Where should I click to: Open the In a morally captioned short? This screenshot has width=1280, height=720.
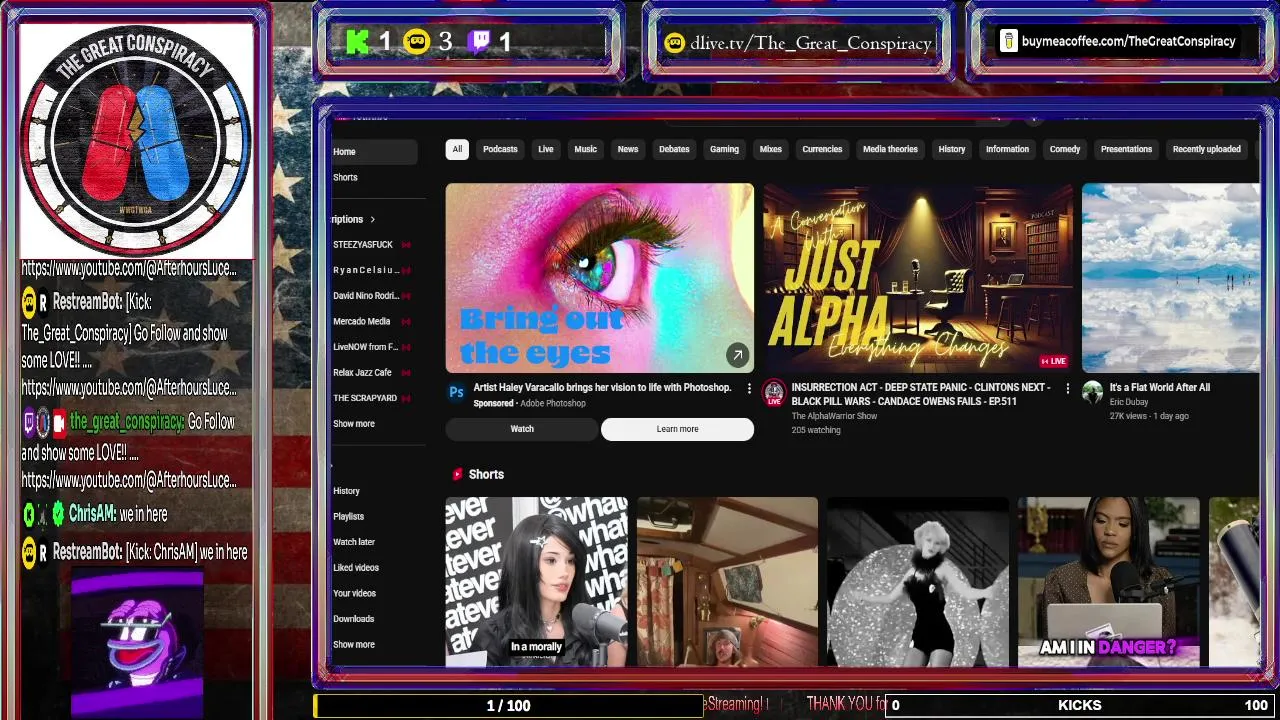click(x=536, y=581)
